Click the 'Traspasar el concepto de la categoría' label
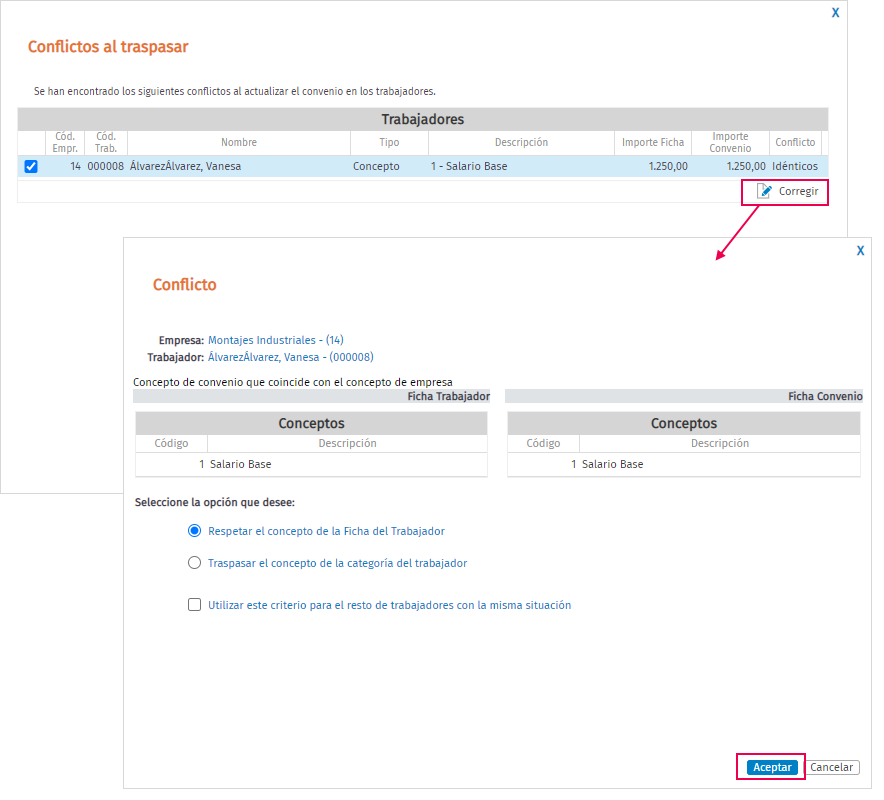The image size is (884, 800). tap(338, 563)
